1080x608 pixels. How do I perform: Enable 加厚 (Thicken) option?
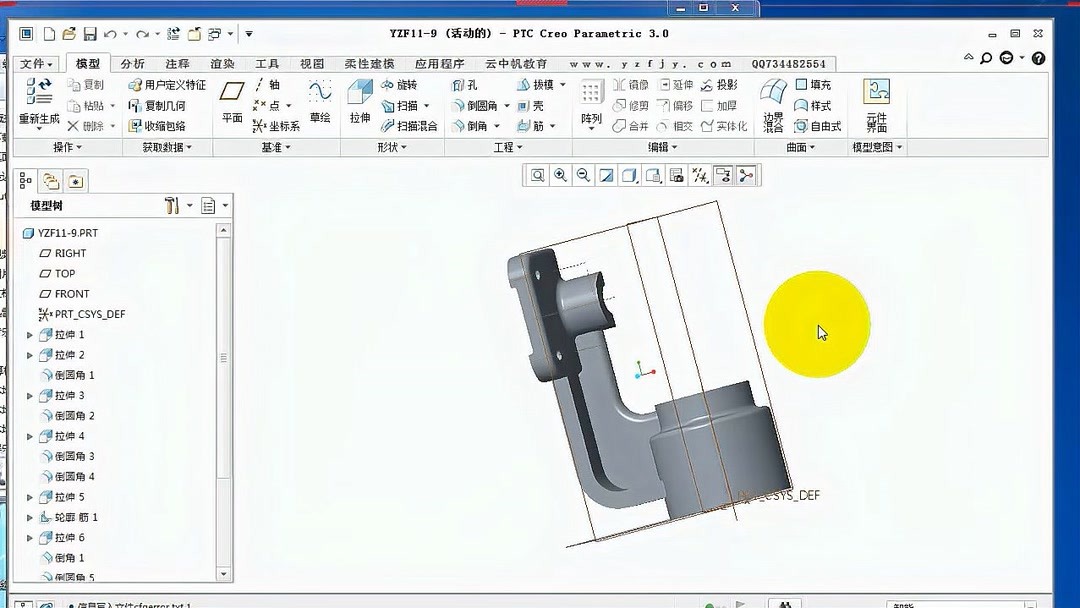click(724, 106)
